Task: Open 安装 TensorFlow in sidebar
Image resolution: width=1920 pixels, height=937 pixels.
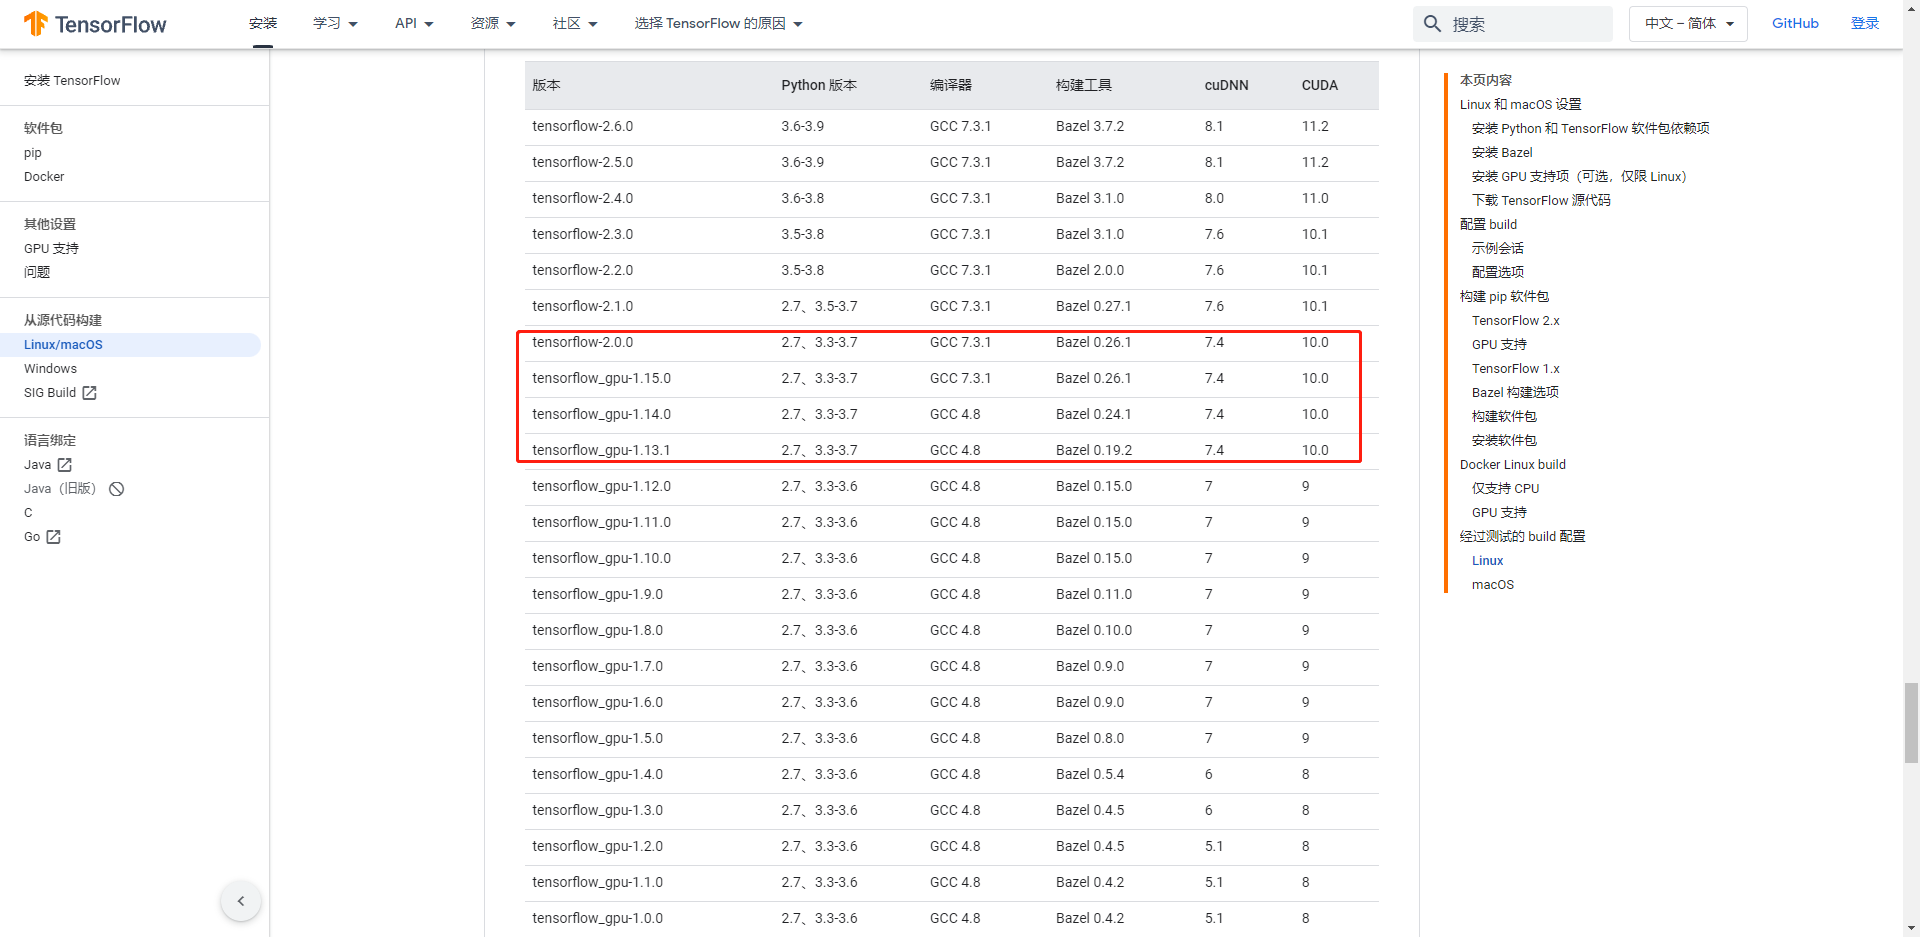Action: coord(72,81)
